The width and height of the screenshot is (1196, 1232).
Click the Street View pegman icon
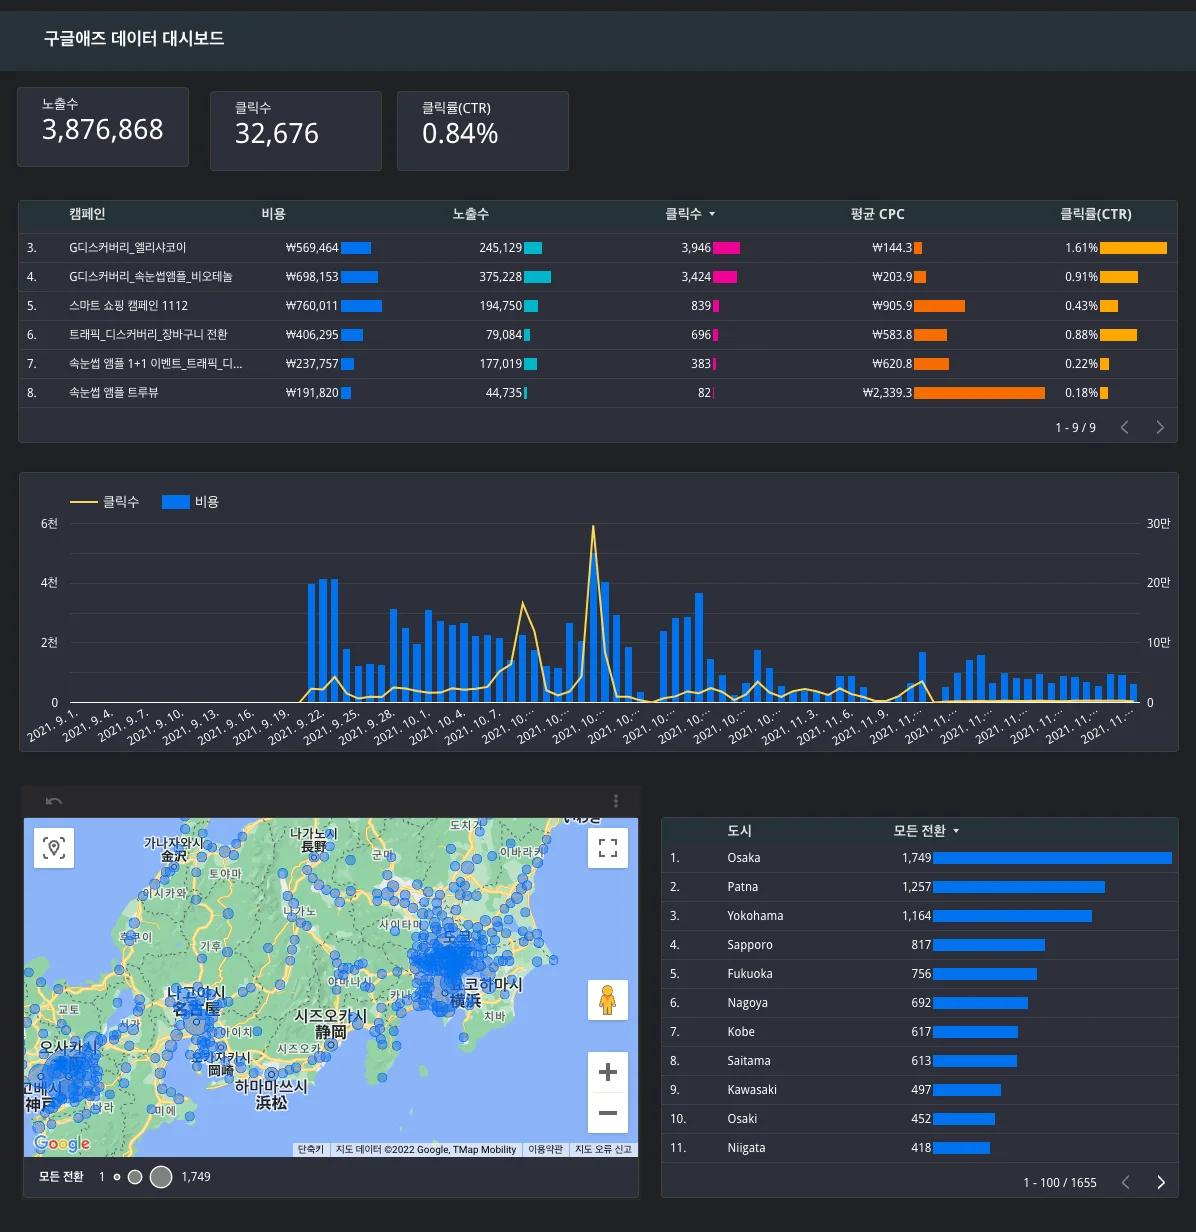(x=607, y=1000)
